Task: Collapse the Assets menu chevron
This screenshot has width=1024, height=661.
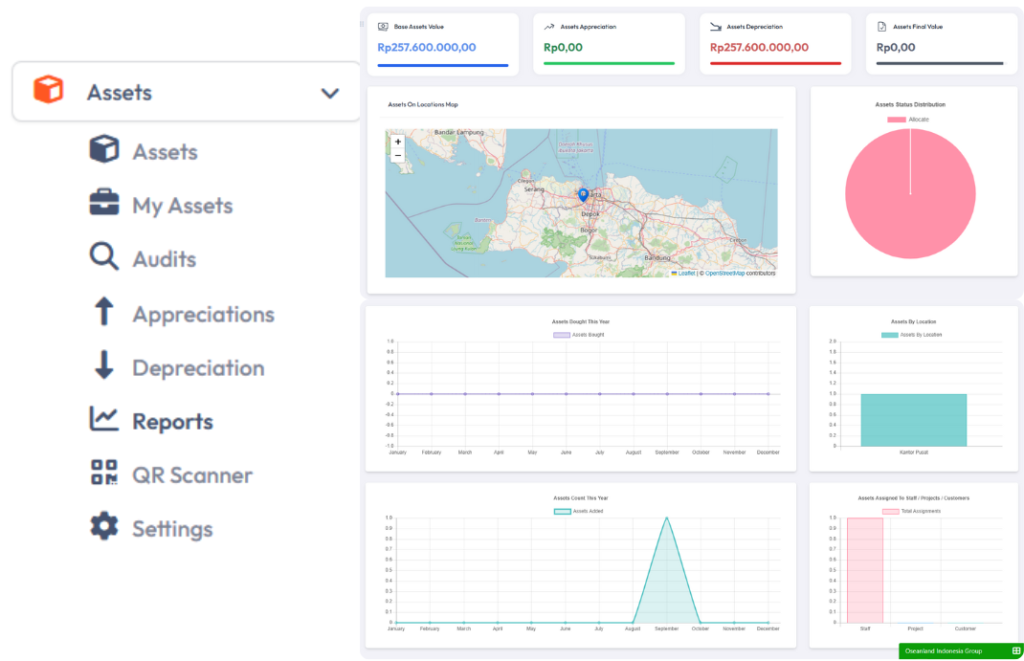Action: 330,93
